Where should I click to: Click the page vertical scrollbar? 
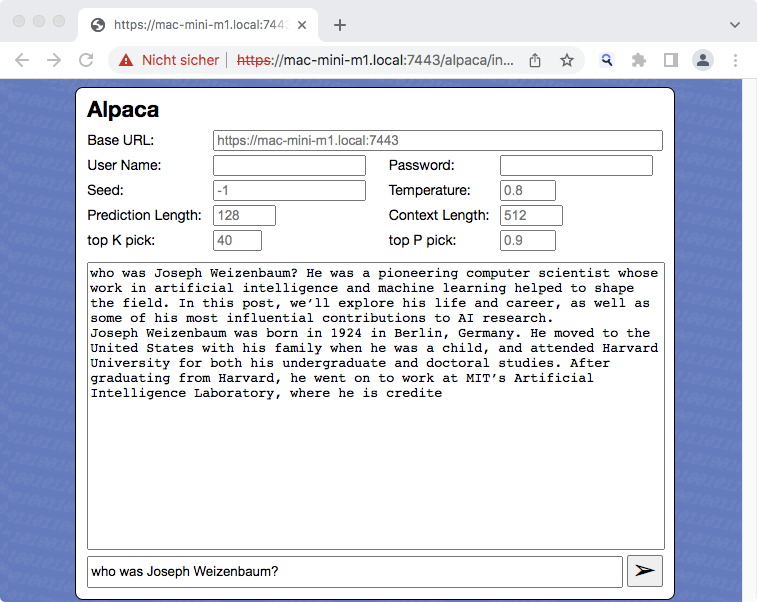[x=749, y=340]
